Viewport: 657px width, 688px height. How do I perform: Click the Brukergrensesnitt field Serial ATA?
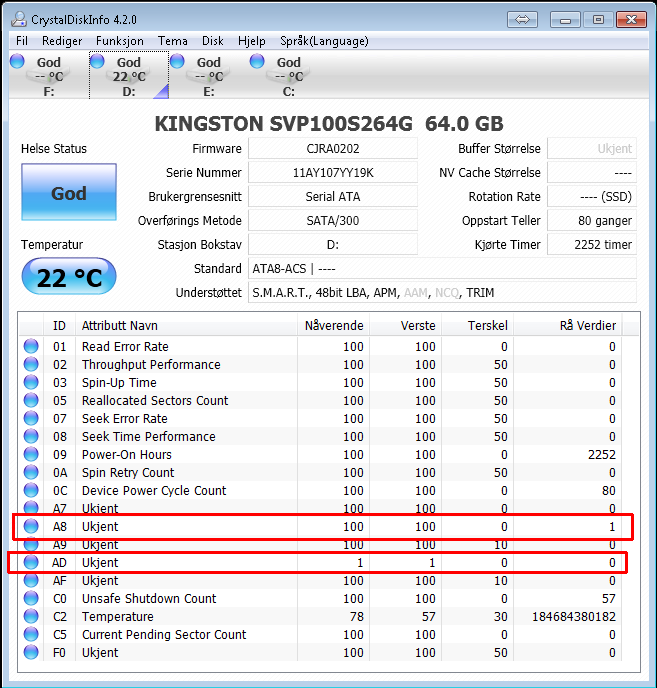(x=333, y=197)
